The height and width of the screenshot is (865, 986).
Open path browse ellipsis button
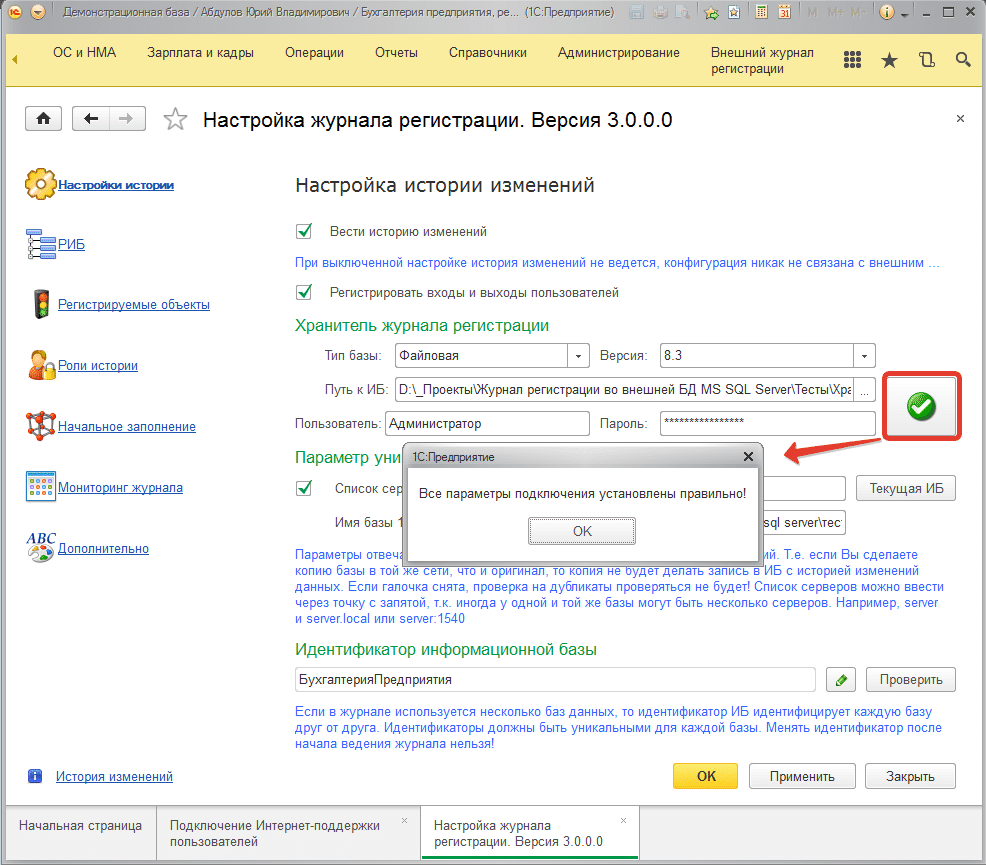(865, 390)
